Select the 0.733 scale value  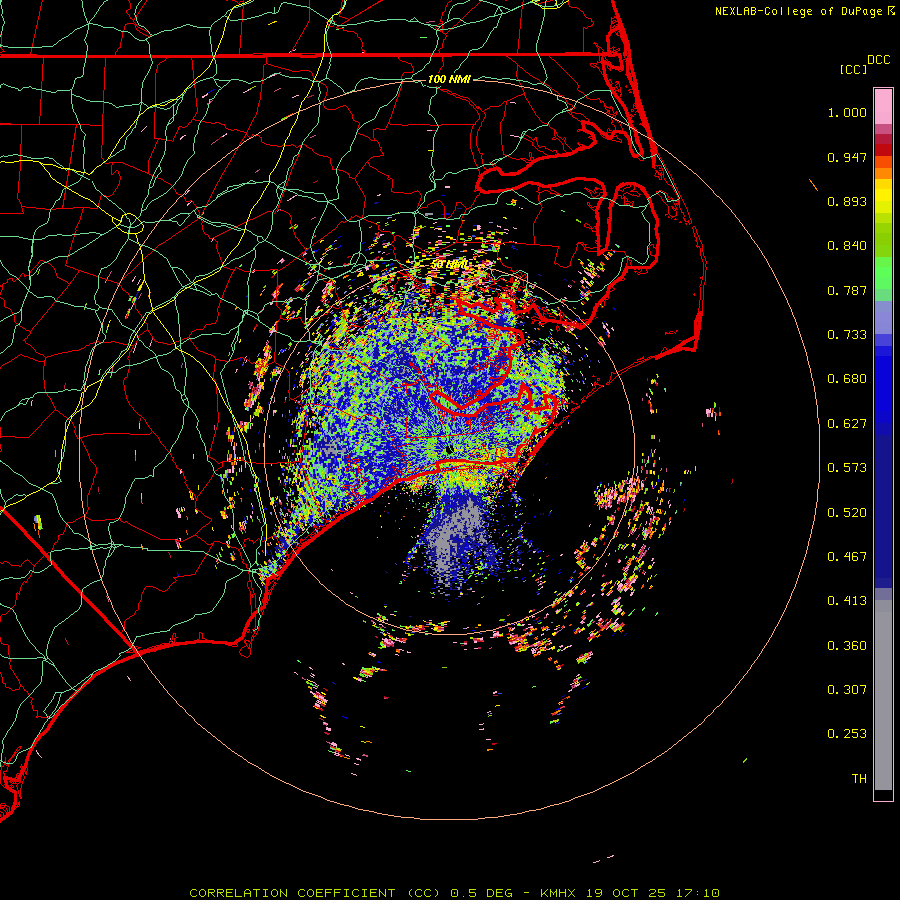[x=847, y=335]
